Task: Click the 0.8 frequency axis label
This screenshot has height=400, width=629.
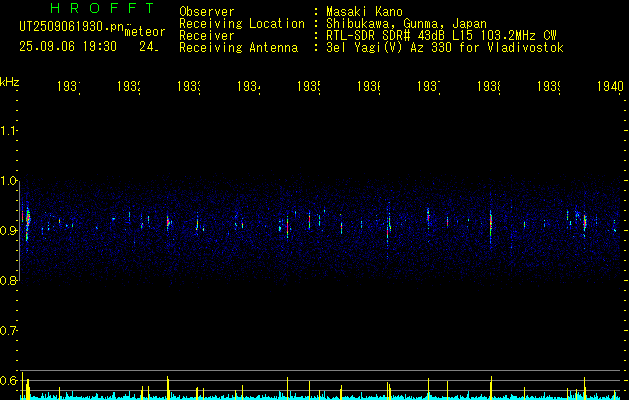Action: coord(9,280)
